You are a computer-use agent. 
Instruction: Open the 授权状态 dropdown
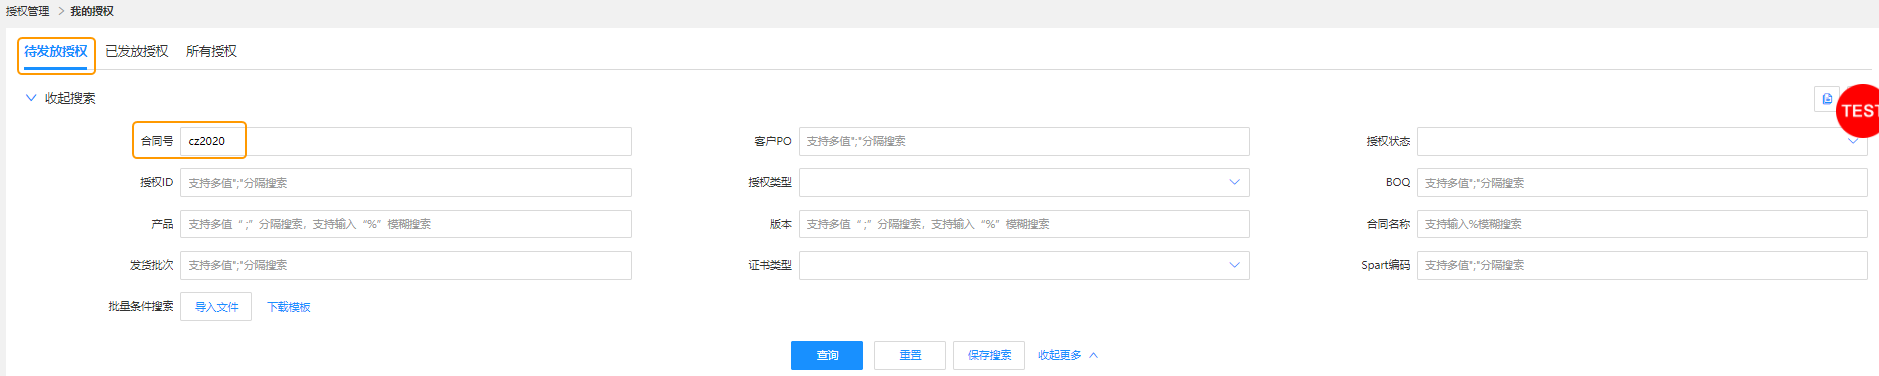1642,141
